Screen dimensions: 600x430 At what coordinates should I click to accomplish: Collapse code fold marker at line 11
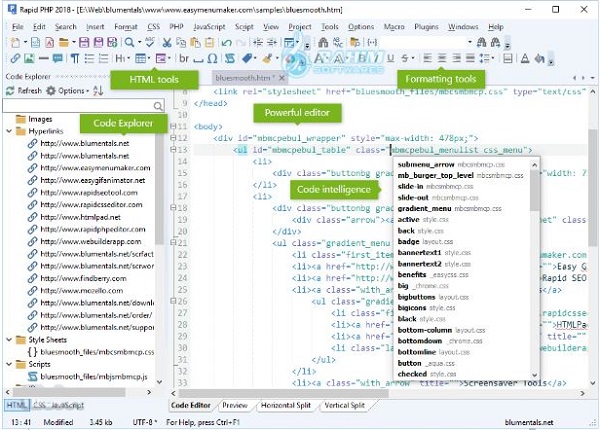tap(173, 126)
